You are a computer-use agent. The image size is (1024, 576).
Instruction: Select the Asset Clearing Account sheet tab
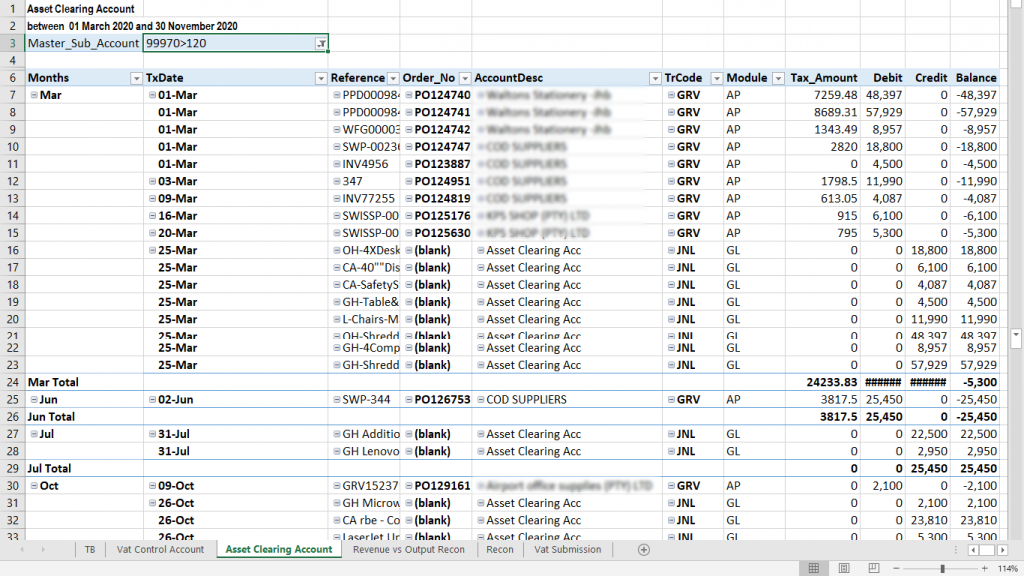[x=279, y=550]
